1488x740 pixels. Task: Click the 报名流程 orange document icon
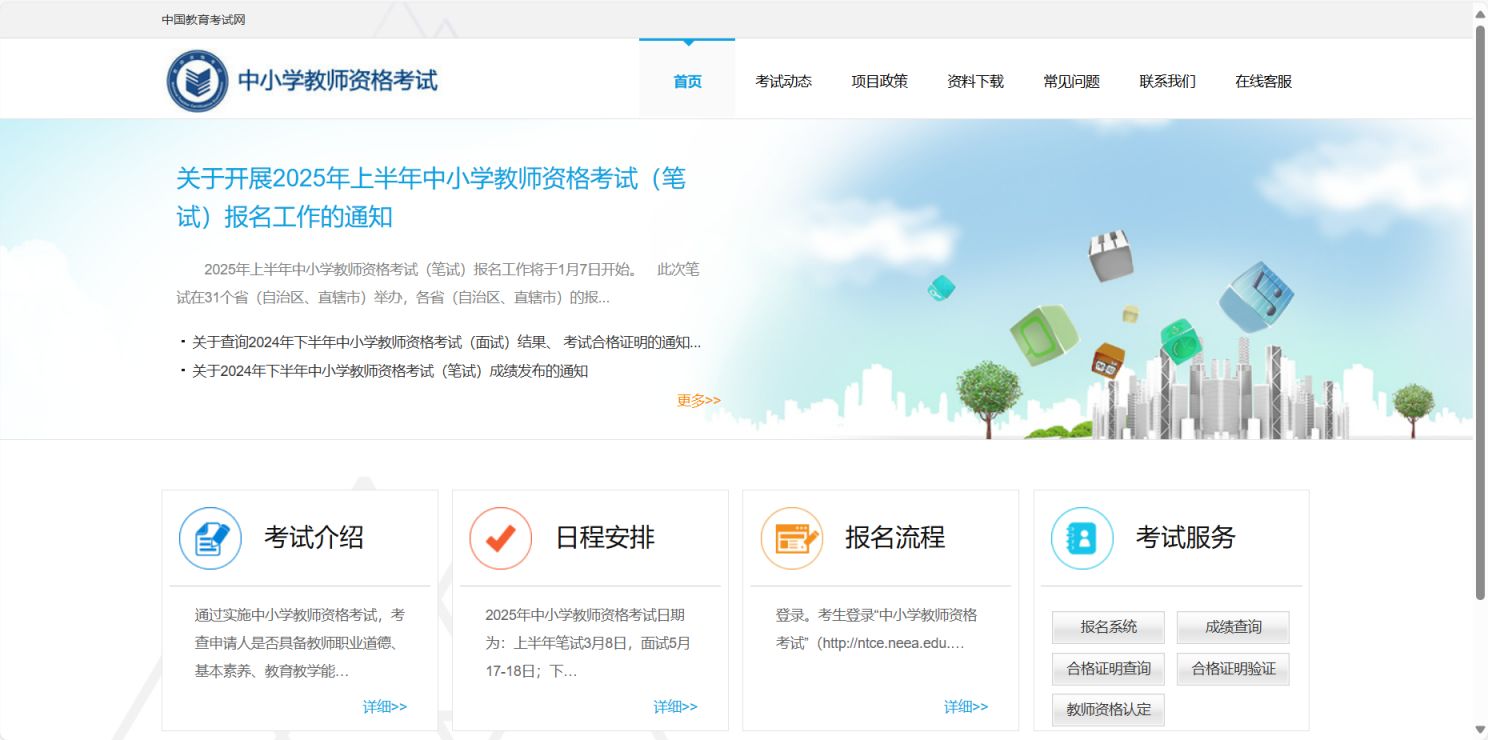790,537
